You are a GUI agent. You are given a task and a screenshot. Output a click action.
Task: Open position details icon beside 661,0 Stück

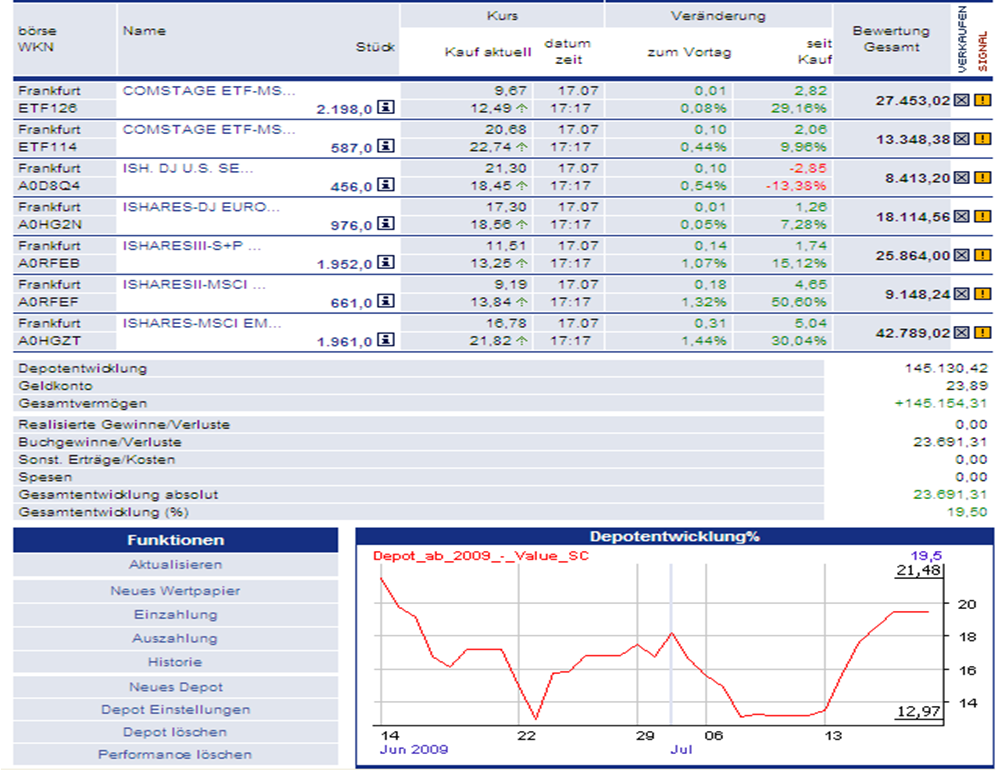click(x=385, y=302)
